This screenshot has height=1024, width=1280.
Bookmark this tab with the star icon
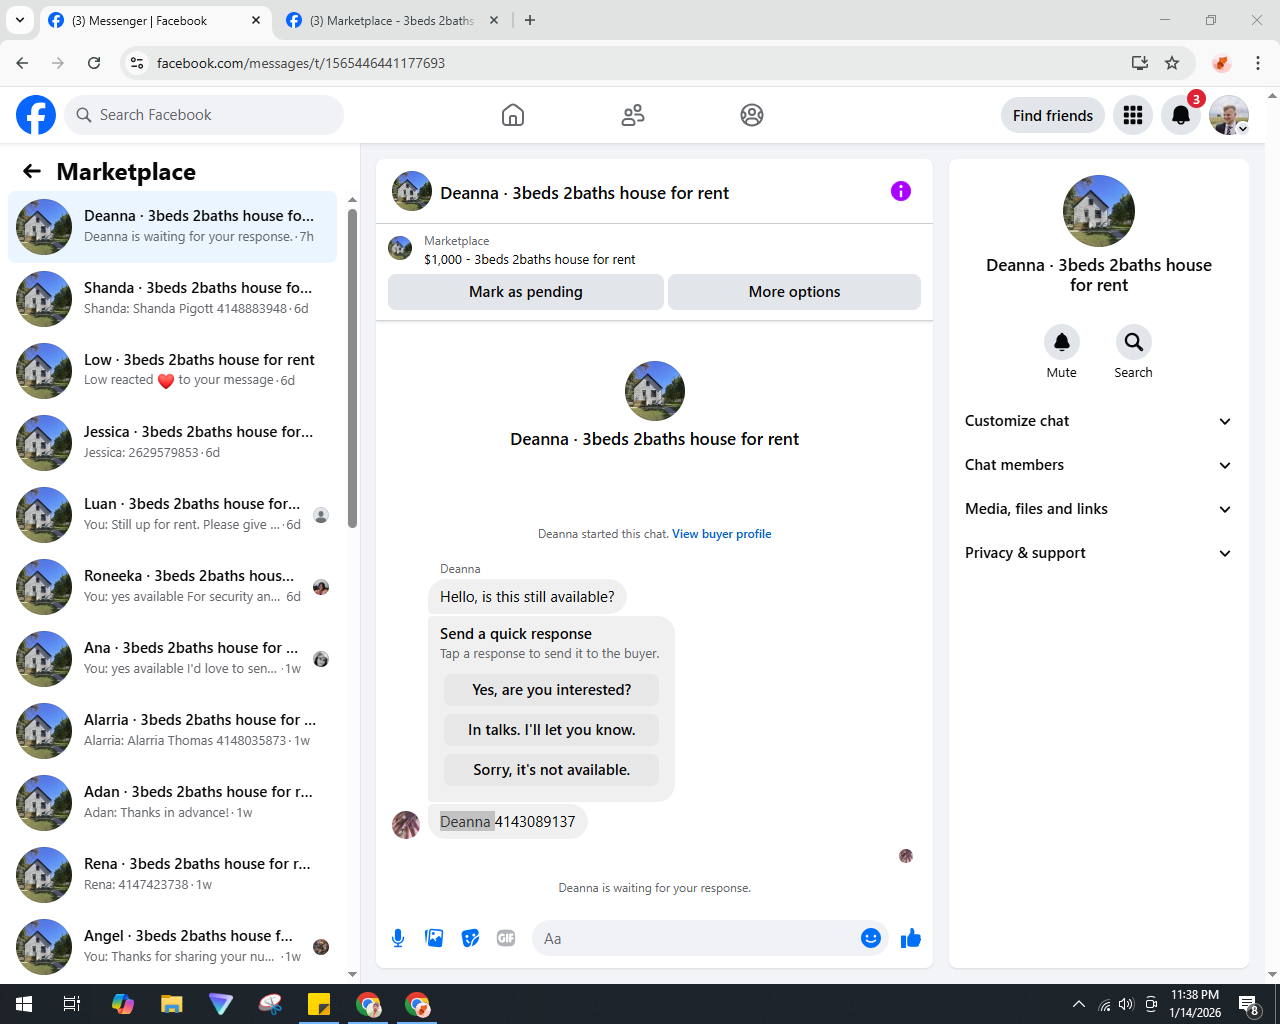coord(1172,63)
